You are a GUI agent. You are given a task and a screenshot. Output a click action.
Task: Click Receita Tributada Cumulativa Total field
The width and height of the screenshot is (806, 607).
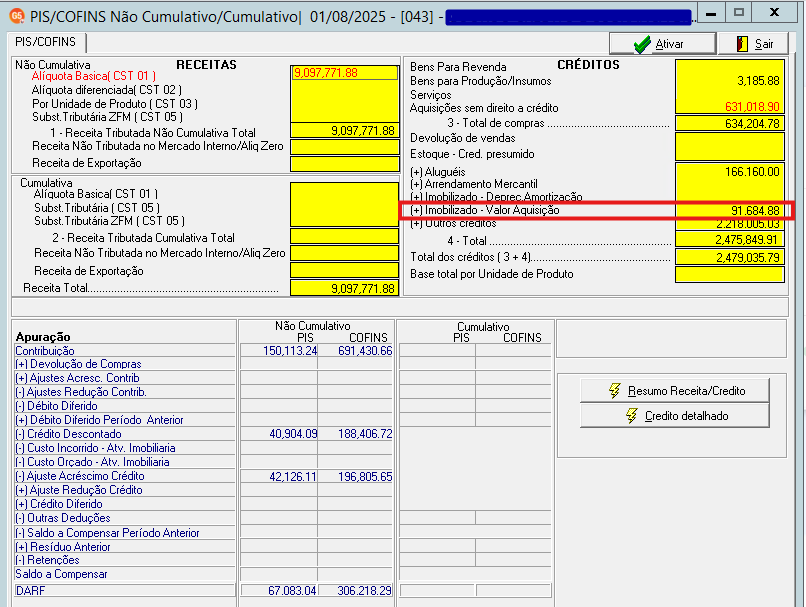(345, 236)
